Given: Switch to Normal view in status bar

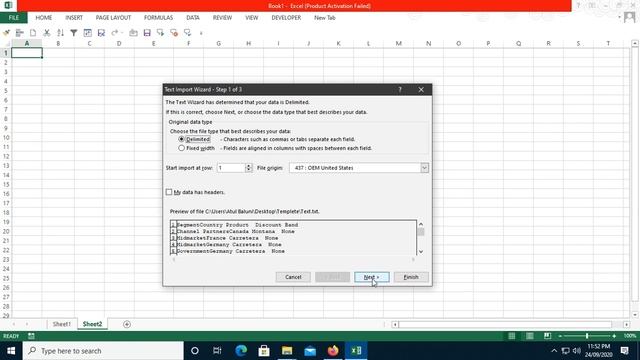Looking at the screenshot, I should coord(511,336).
